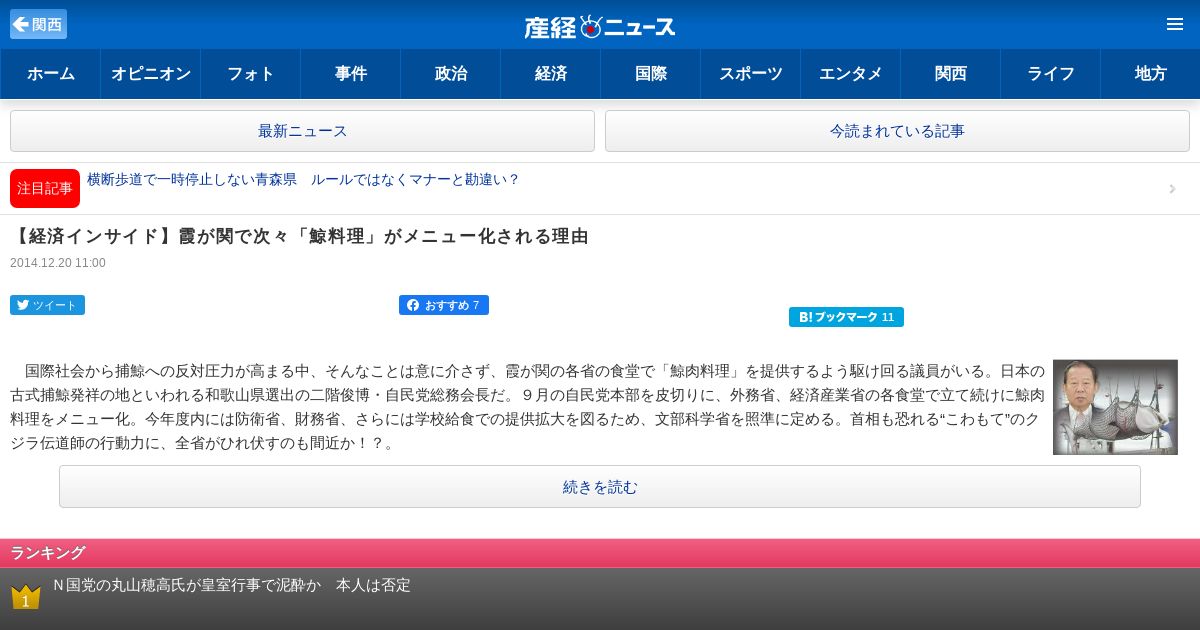Open the スポーツ tab

coord(750,74)
